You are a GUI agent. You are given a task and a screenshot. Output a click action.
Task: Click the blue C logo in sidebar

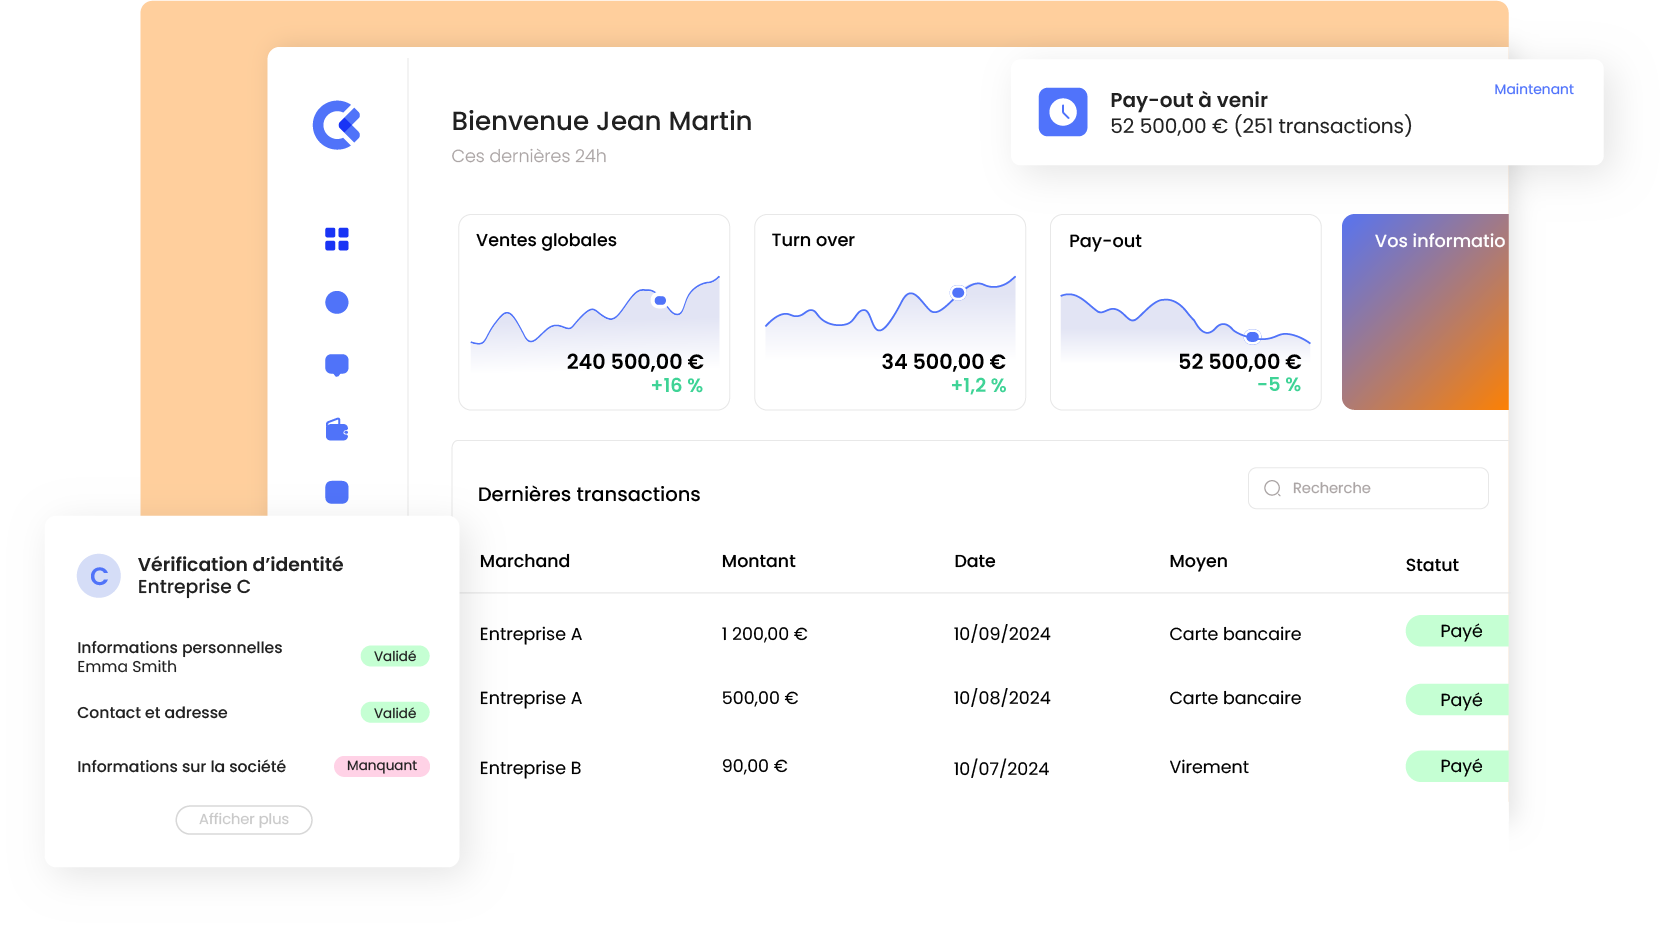coord(336,125)
